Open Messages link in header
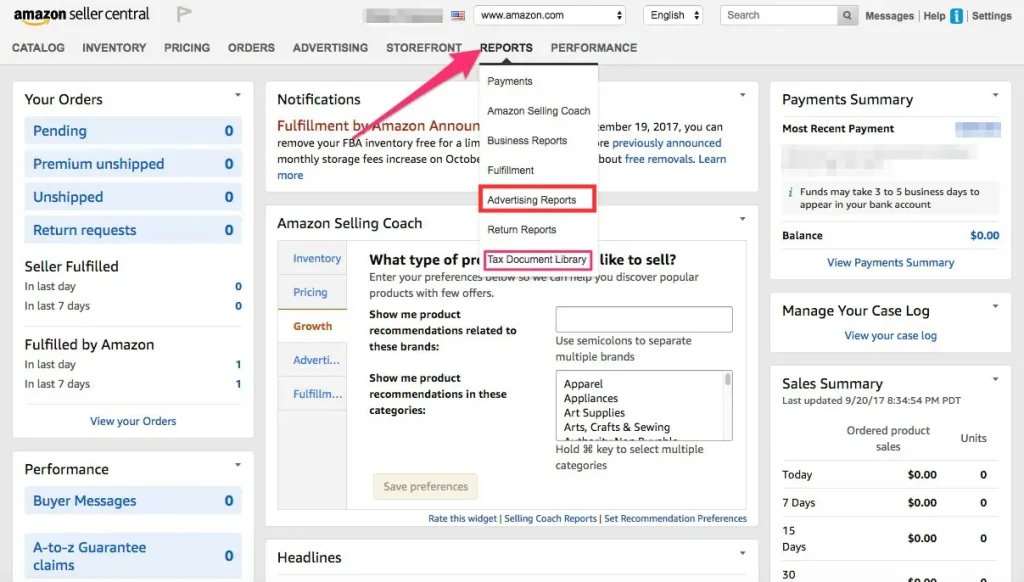This screenshot has width=1024, height=582. [x=889, y=16]
